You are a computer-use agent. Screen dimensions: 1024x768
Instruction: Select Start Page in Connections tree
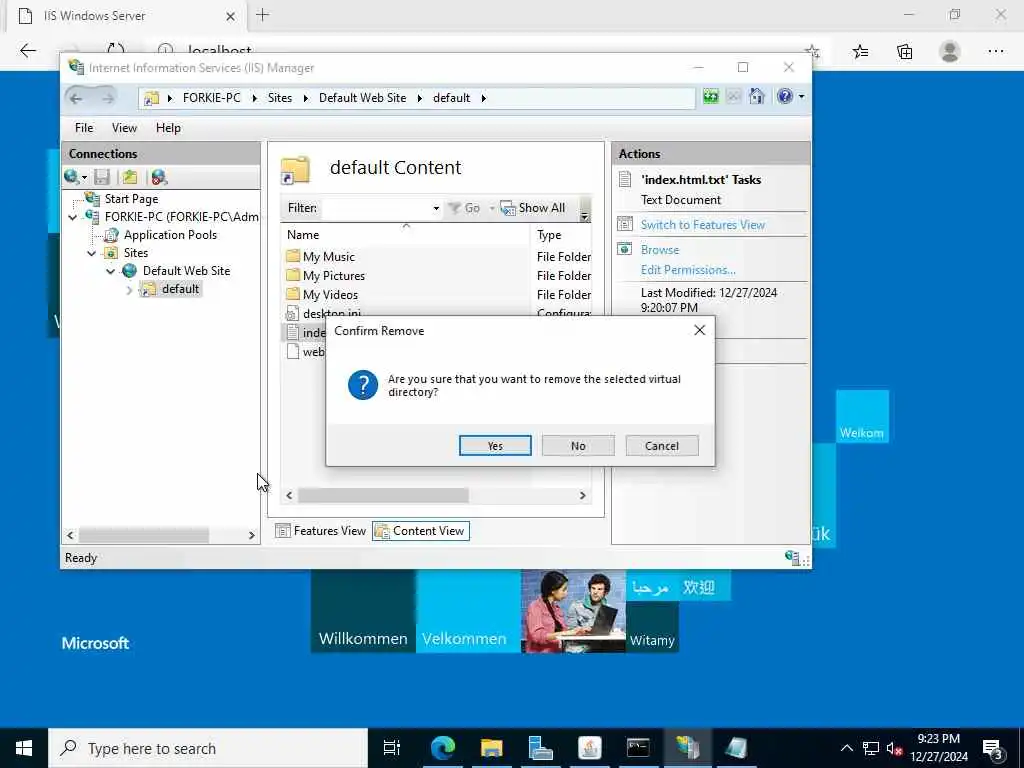pos(131,199)
